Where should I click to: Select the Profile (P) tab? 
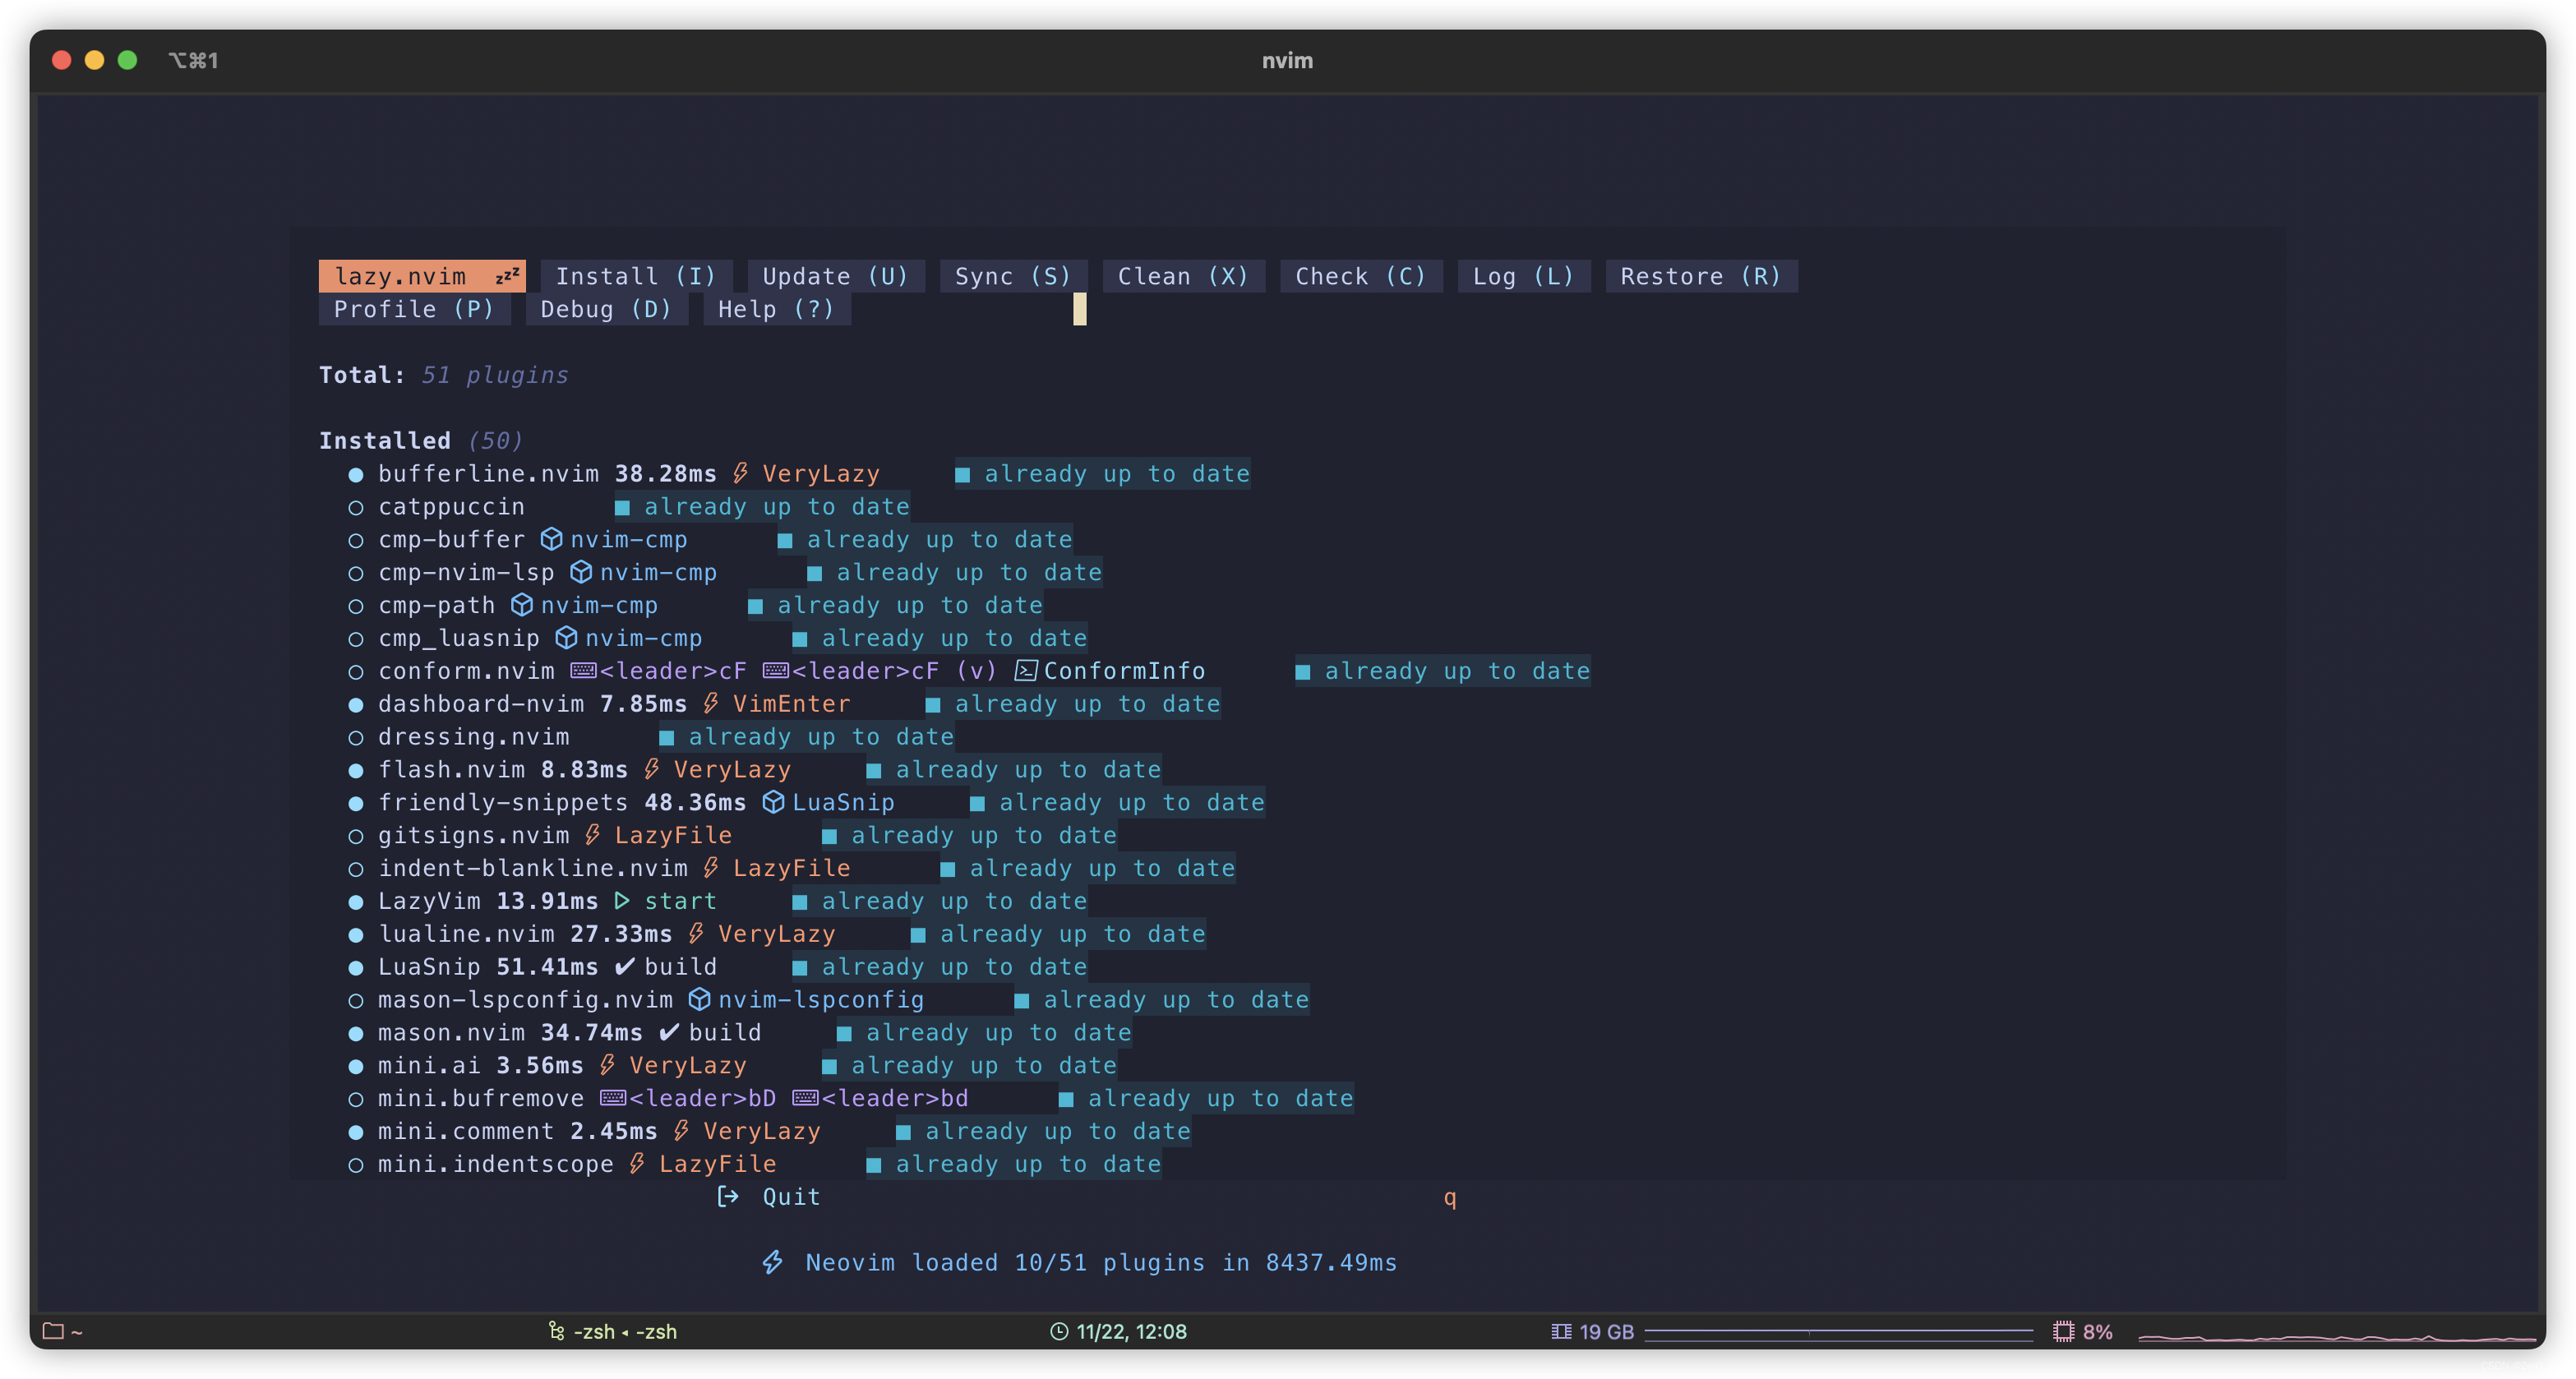click(x=414, y=308)
